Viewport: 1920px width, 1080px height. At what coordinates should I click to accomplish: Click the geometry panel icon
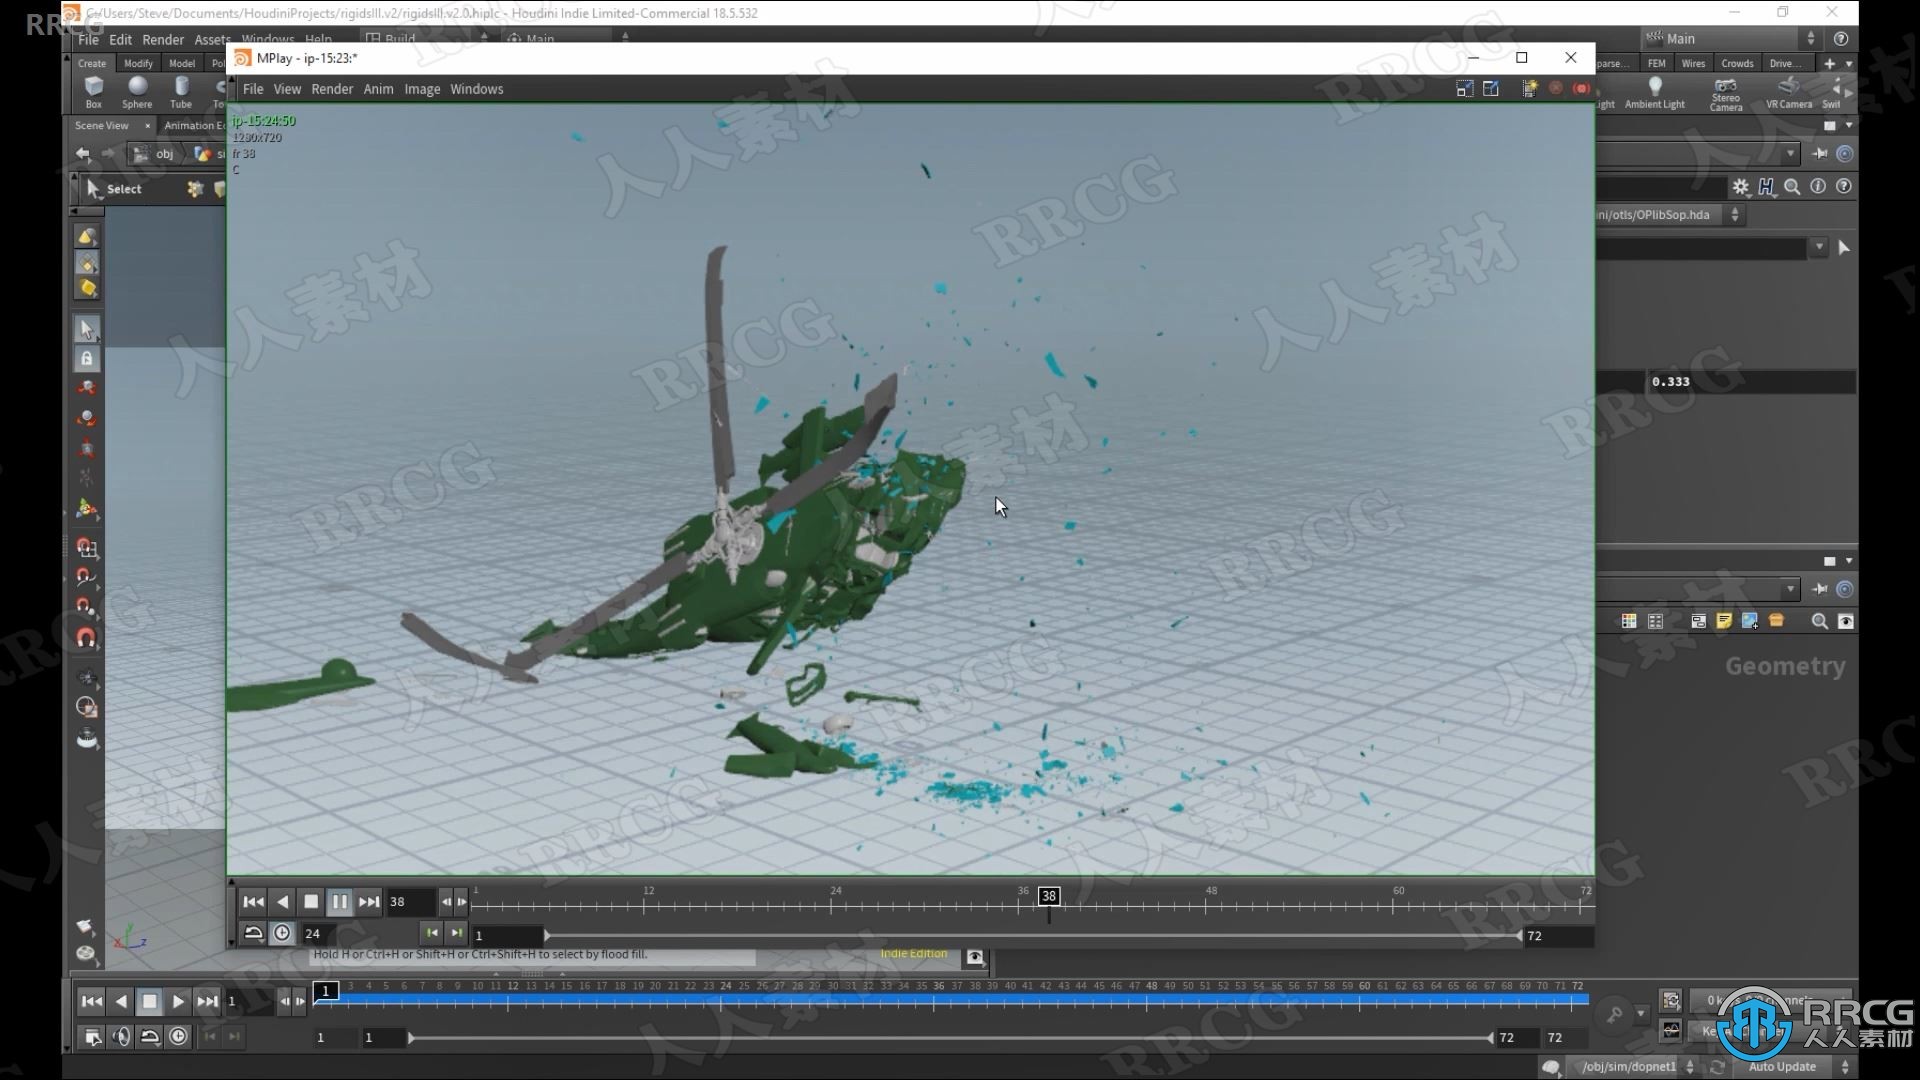(1655, 621)
